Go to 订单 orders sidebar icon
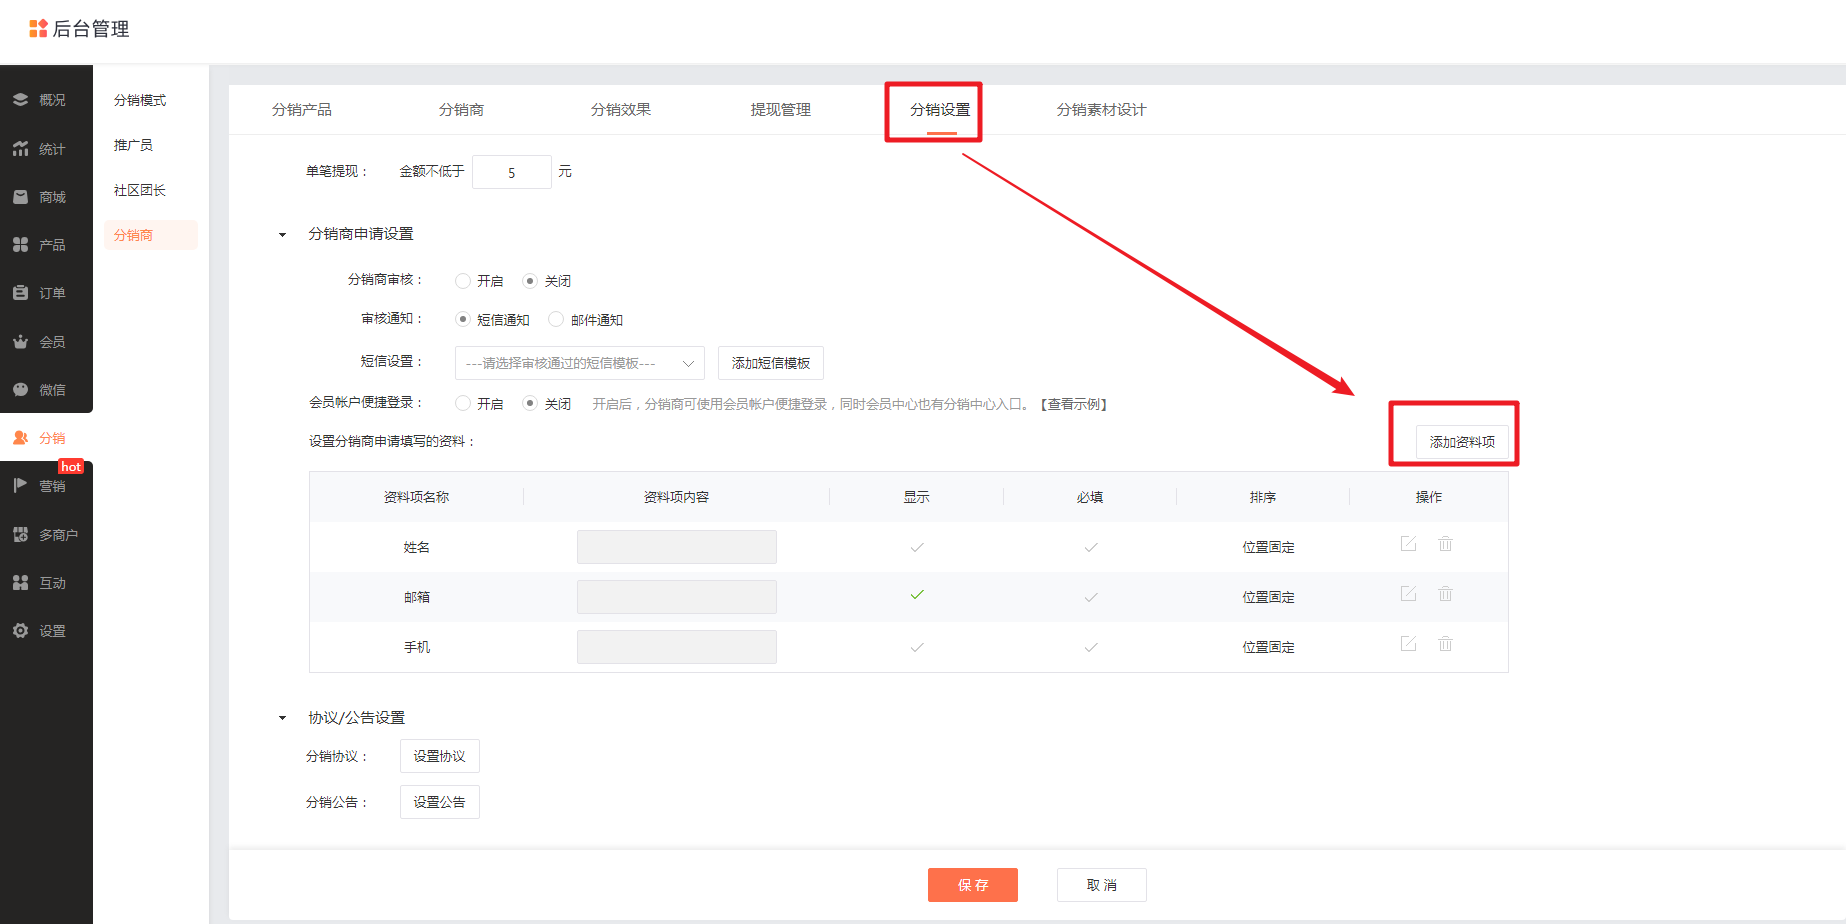 pos(20,293)
